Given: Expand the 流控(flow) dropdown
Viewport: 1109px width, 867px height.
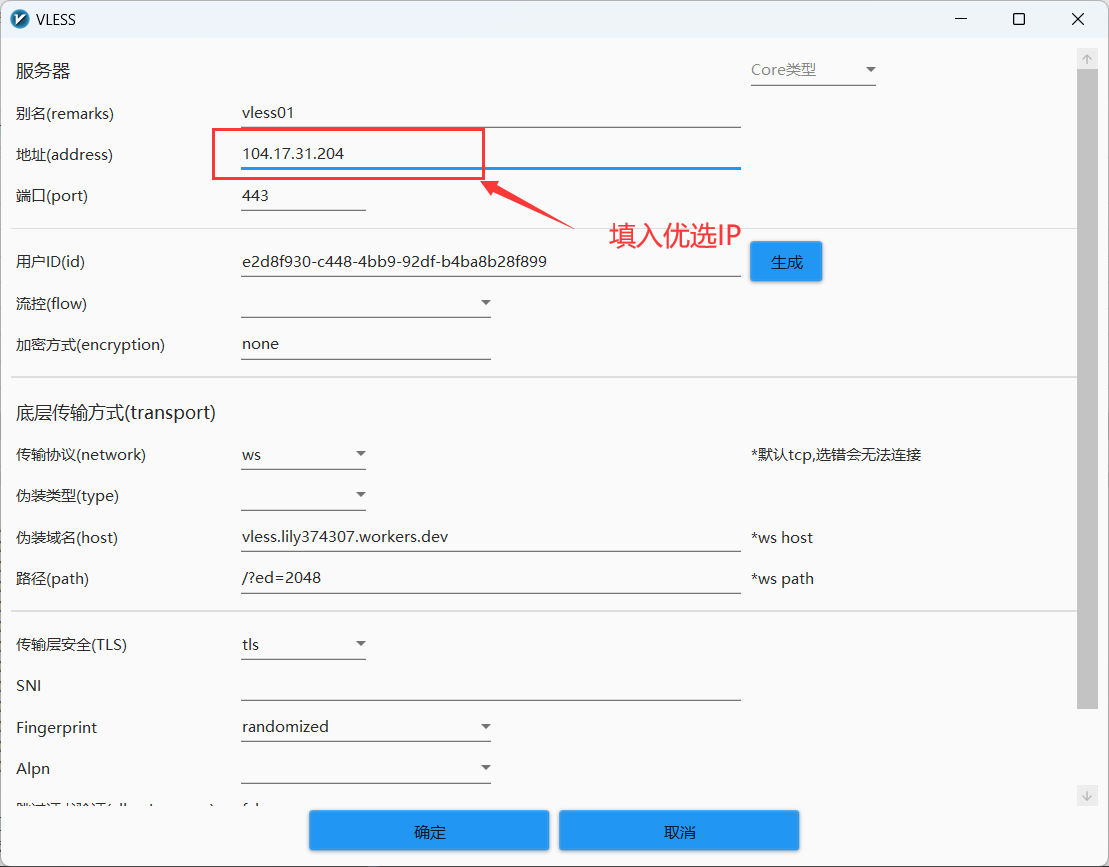Looking at the screenshot, I should (365, 303).
